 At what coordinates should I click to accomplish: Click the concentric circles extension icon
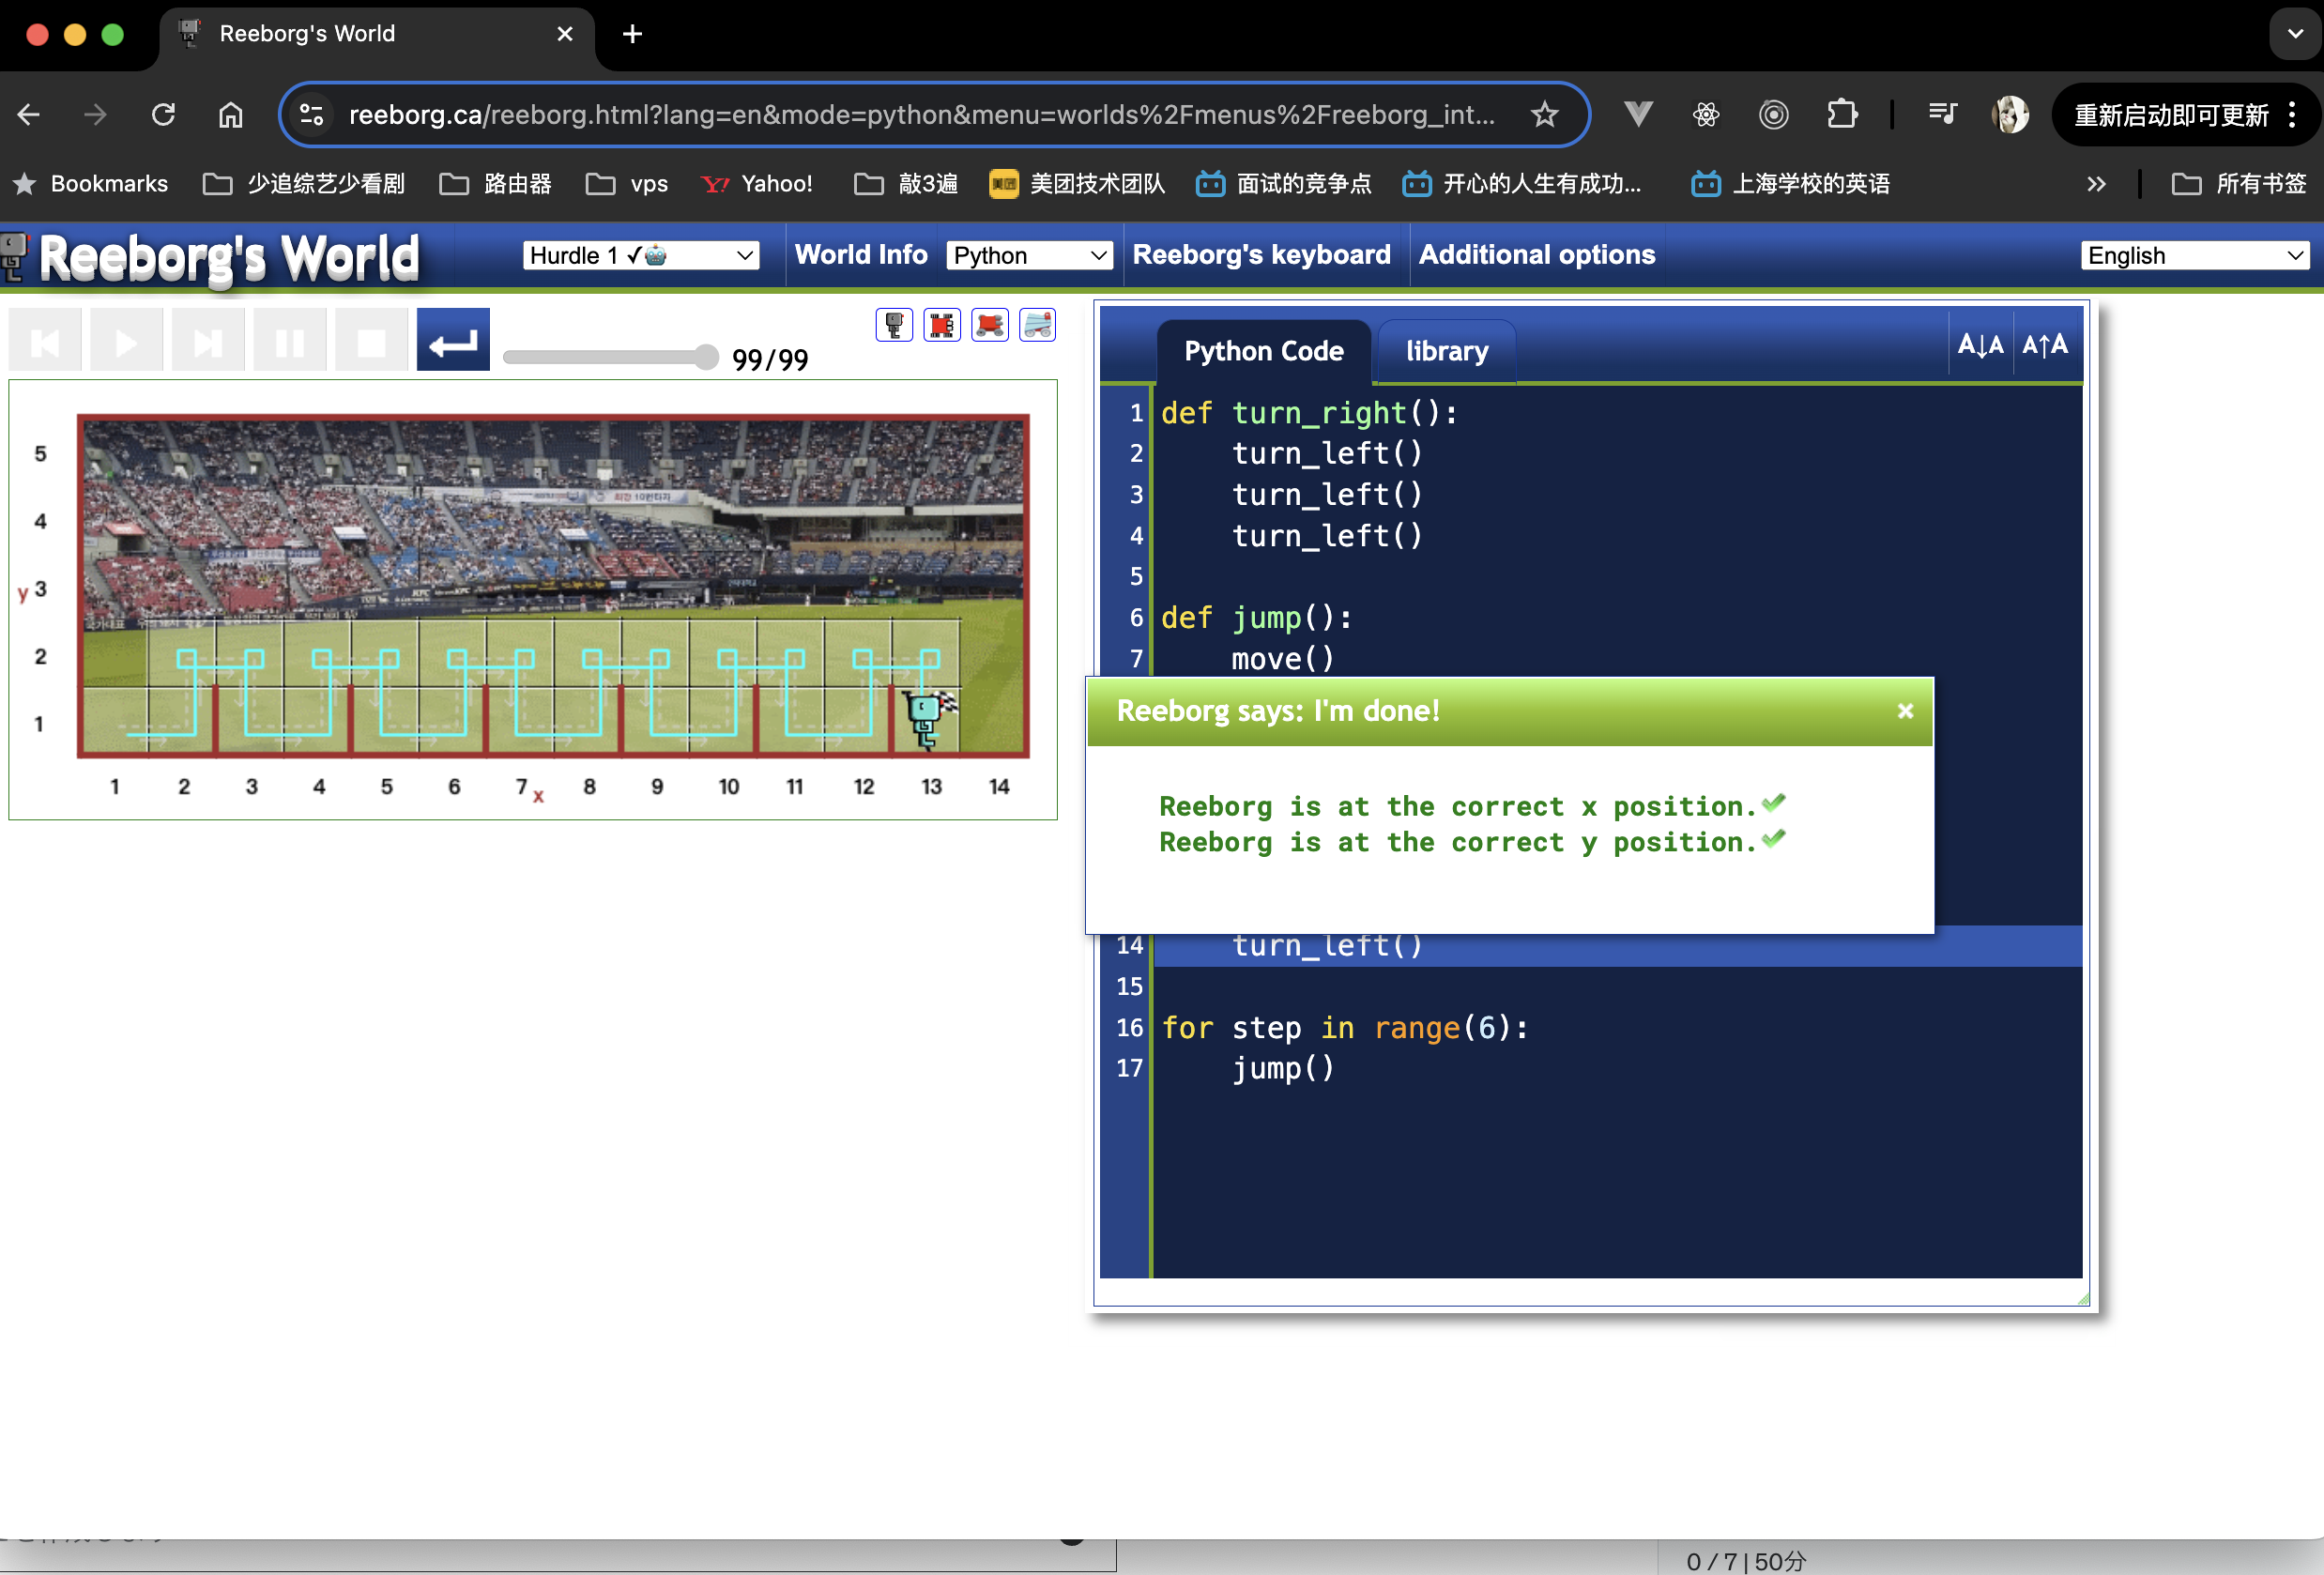1773,115
